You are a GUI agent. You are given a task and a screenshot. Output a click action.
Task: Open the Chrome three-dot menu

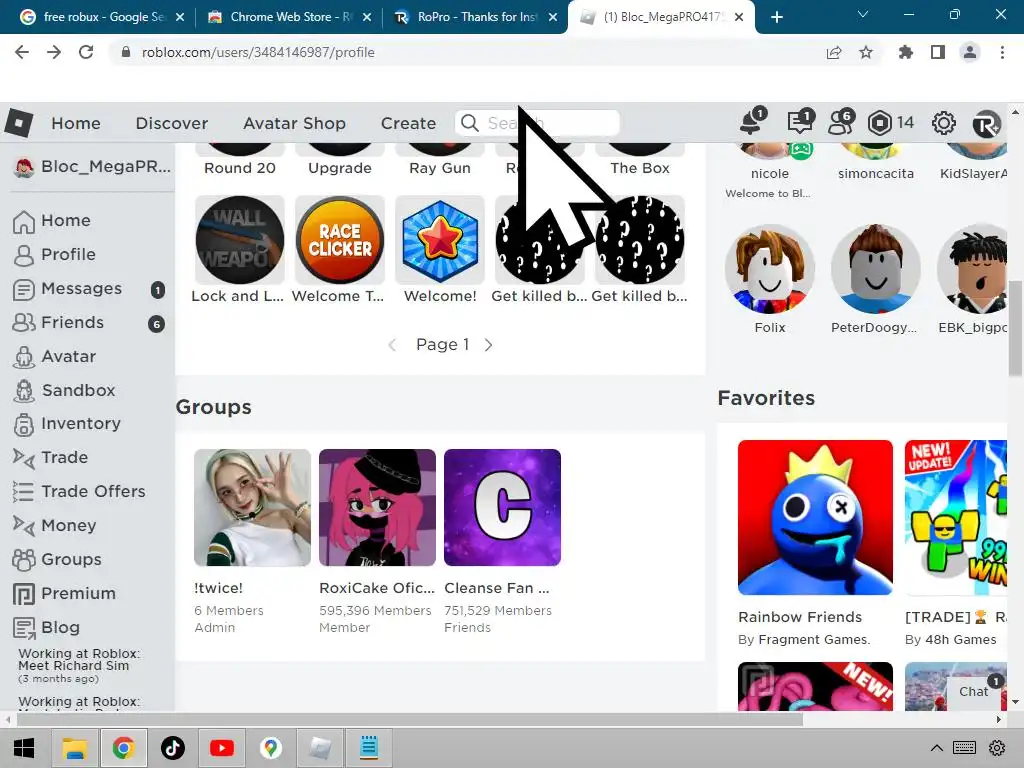tap(1002, 52)
